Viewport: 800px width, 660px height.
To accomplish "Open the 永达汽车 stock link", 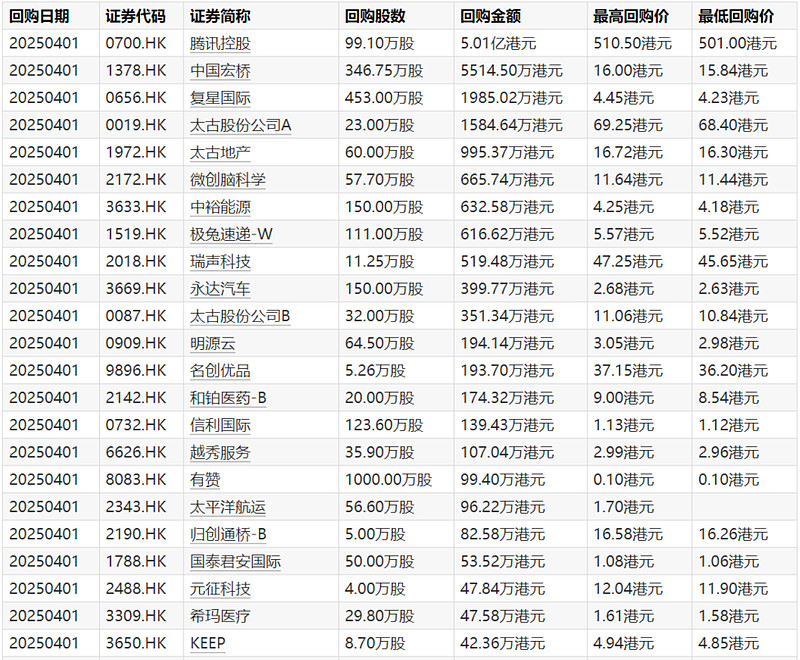I will 220,289.
